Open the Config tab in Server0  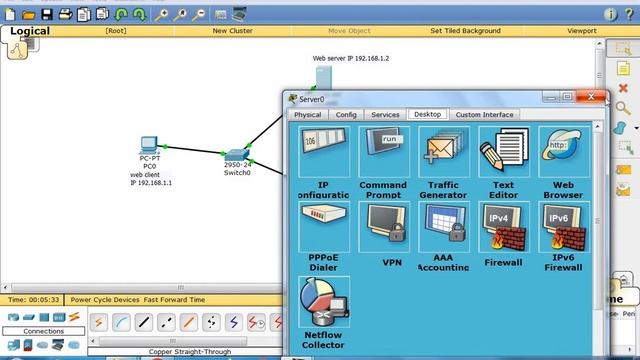(346, 115)
